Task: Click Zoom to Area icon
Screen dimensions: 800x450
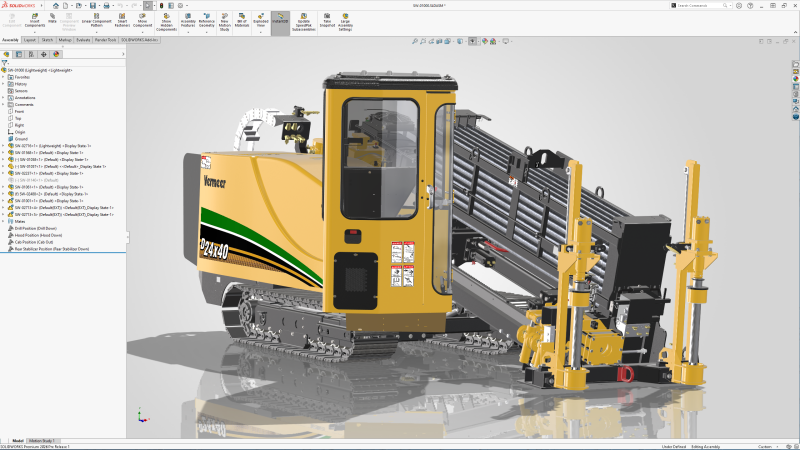Action: coord(423,41)
